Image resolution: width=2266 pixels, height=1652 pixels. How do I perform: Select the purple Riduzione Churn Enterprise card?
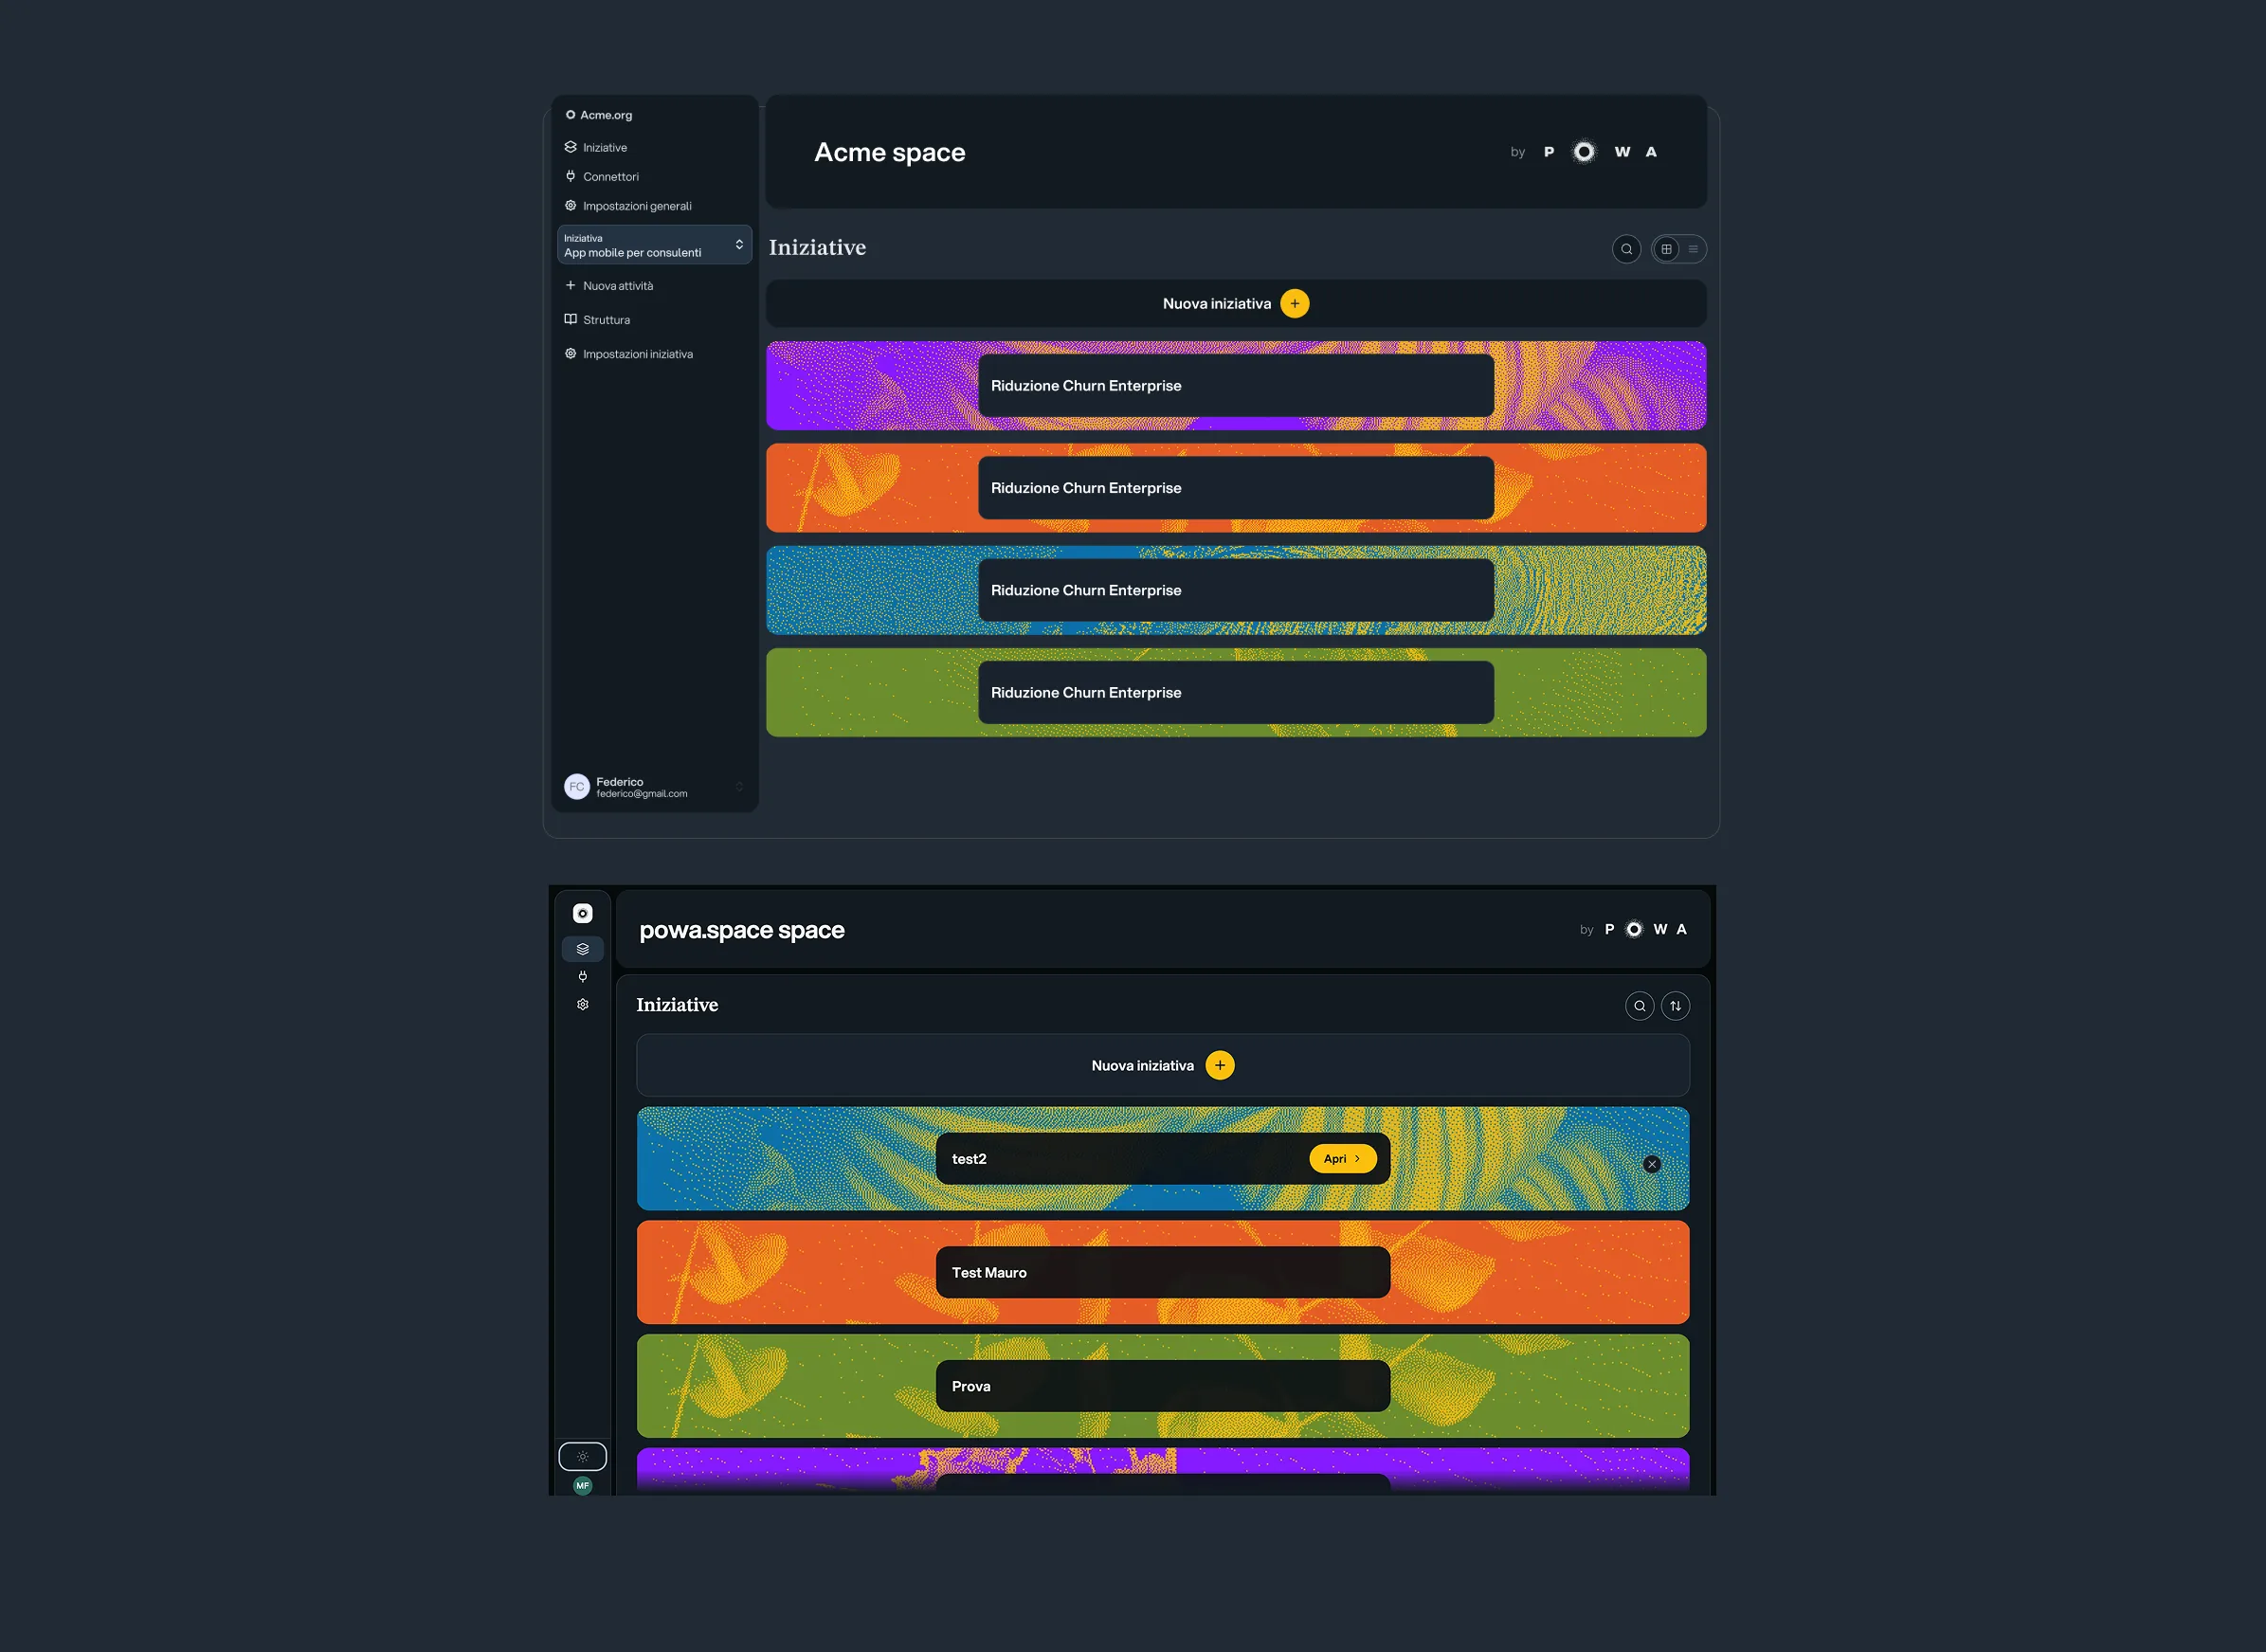(1236, 386)
